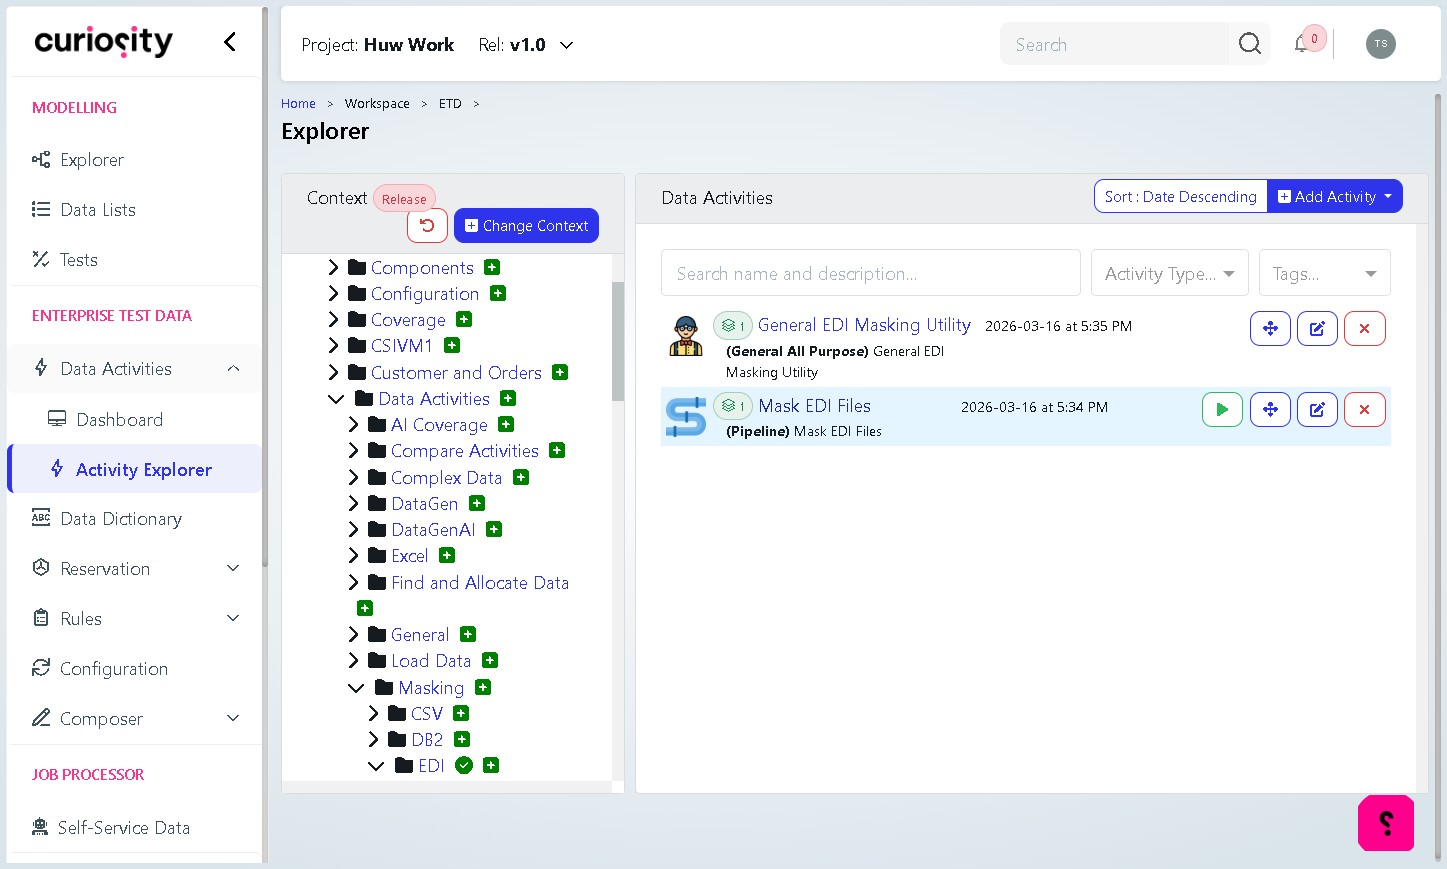Screen dimensions: 1447x869
Task: Move the General EDI Masking Utility activity
Action: click(1270, 328)
